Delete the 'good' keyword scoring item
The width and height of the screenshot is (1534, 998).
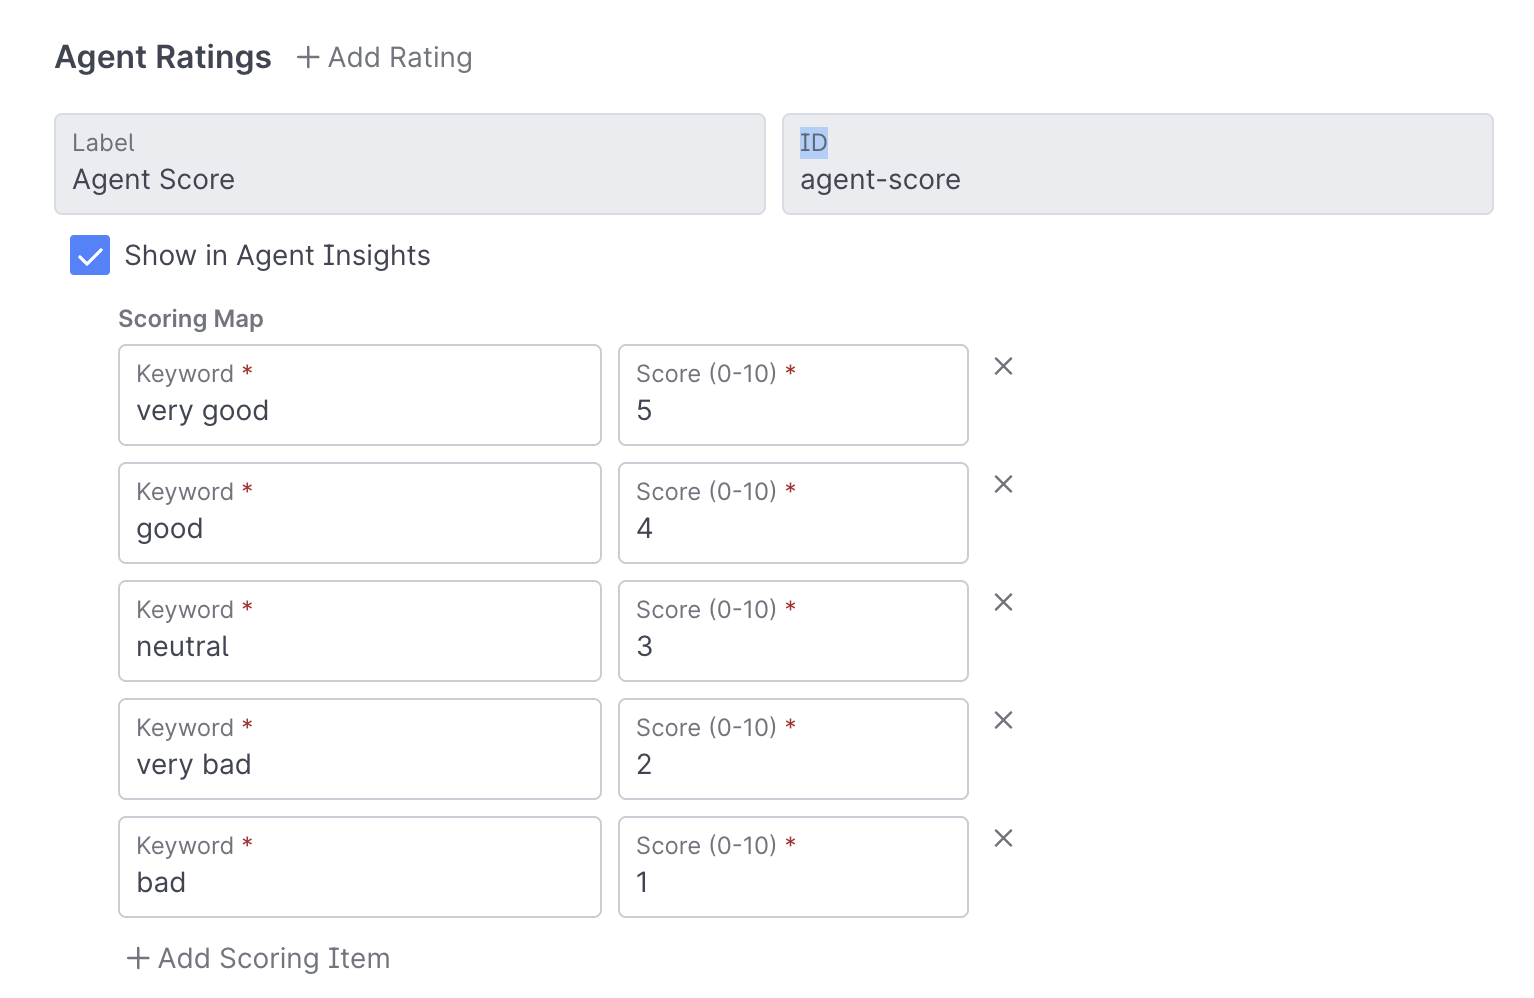(x=1003, y=485)
